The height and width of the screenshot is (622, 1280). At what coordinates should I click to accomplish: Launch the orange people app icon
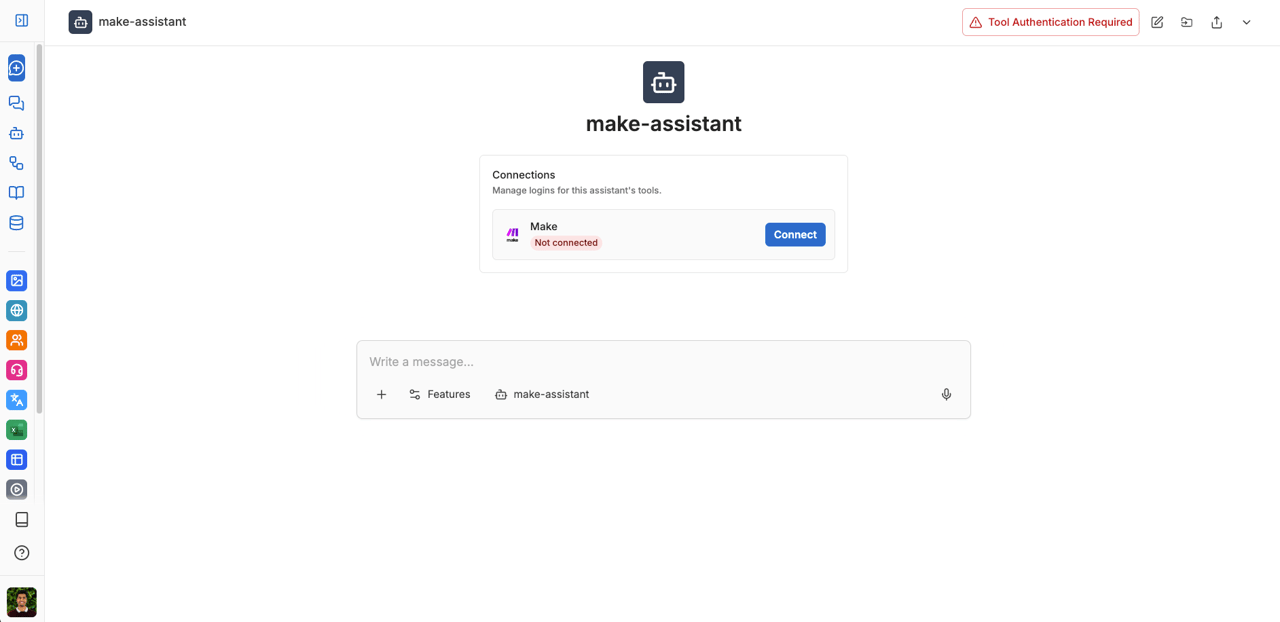pyautogui.click(x=17, y=341)
